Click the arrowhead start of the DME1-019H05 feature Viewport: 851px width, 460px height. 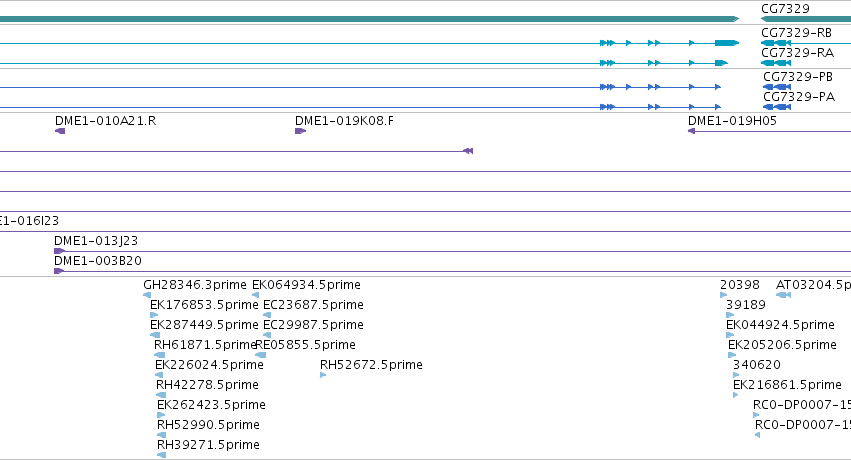coord(691,131)
